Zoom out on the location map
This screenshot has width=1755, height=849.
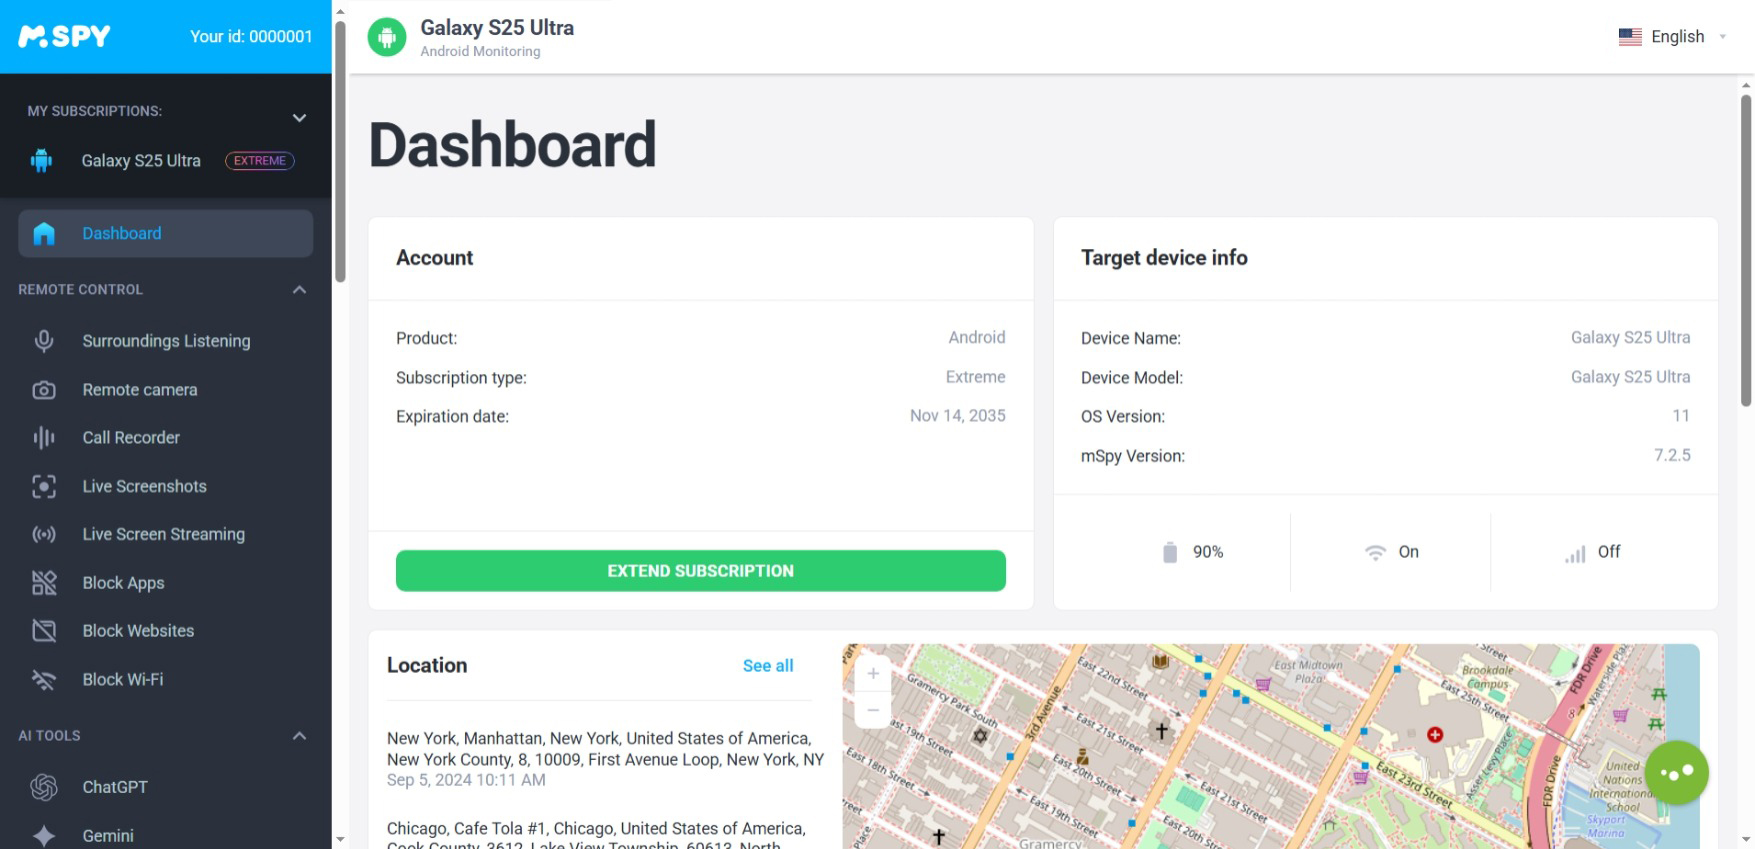[873, 710]
